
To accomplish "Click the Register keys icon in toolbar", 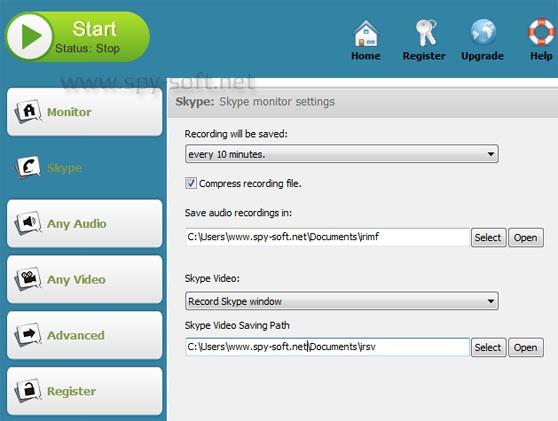I will [x=426, y=33].
